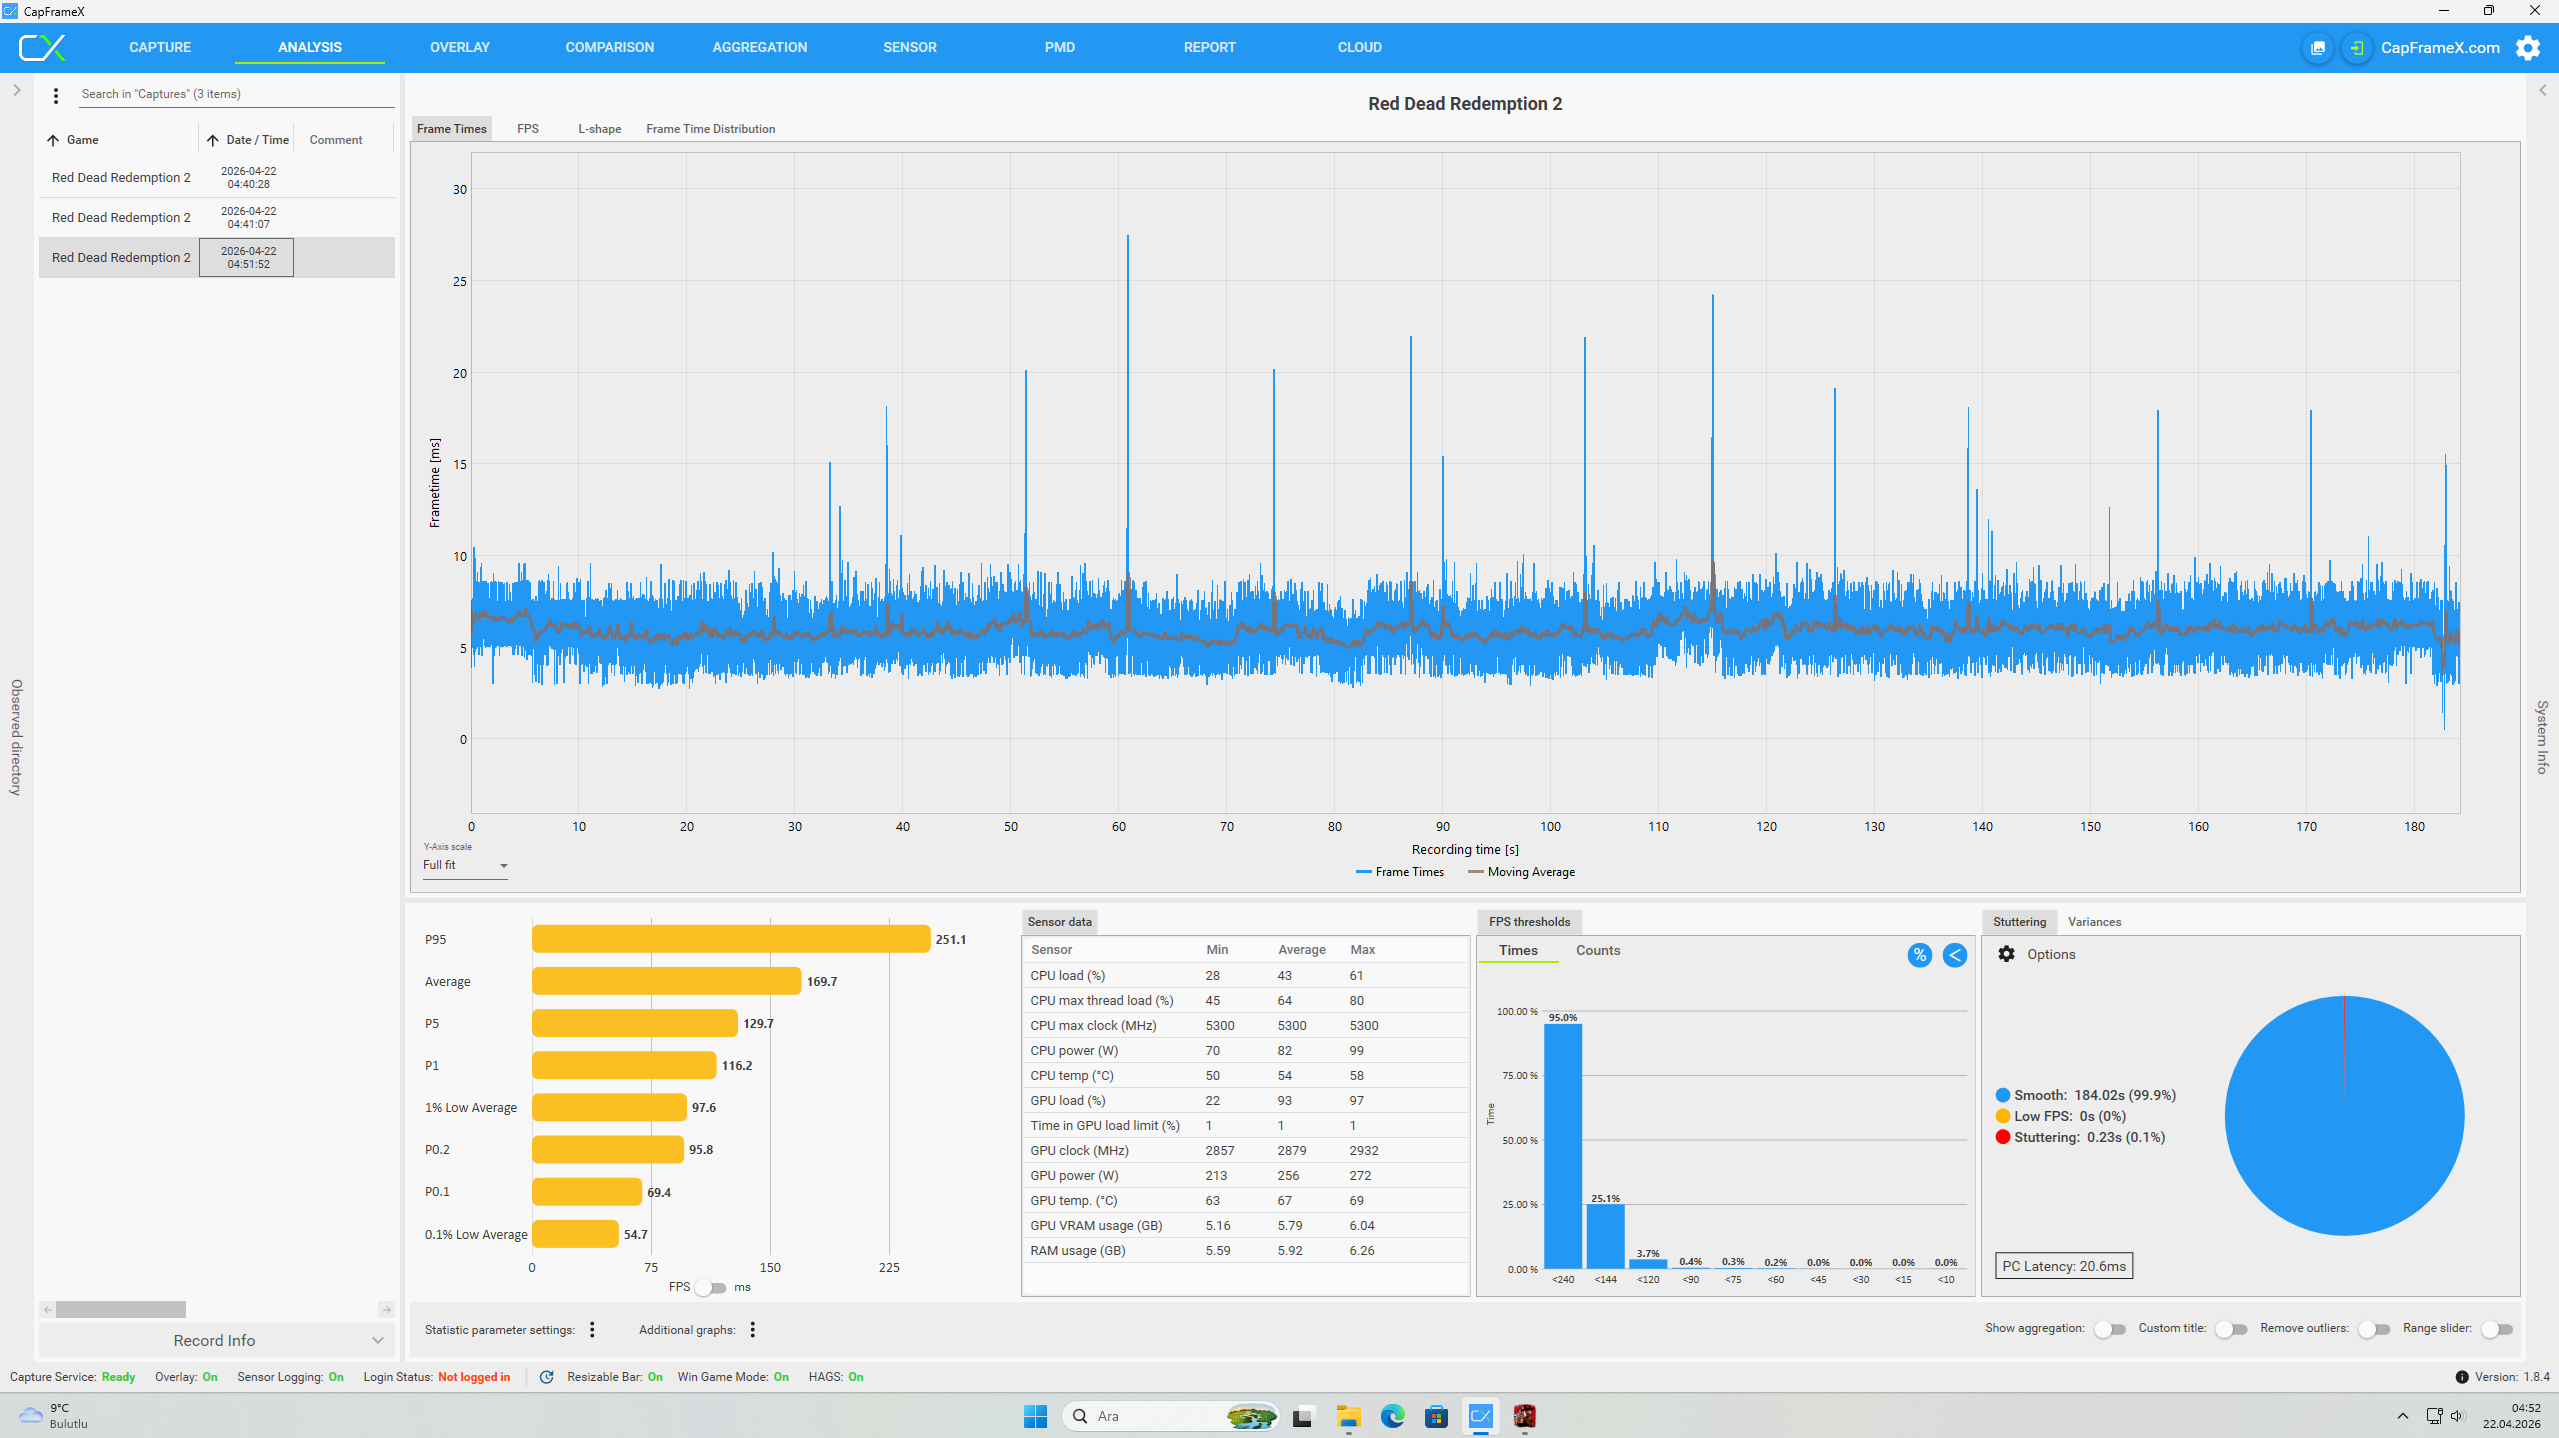Viewport: 2559px width, 1438px height.
Task: Switch to the Counts view
Action: coord(1598,950)
